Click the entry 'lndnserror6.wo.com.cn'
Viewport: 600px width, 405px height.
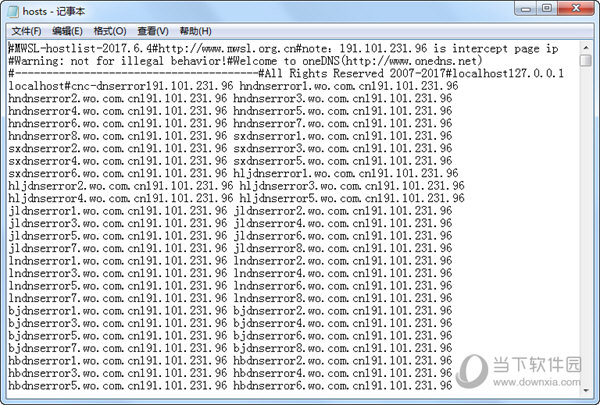point(298,286)
